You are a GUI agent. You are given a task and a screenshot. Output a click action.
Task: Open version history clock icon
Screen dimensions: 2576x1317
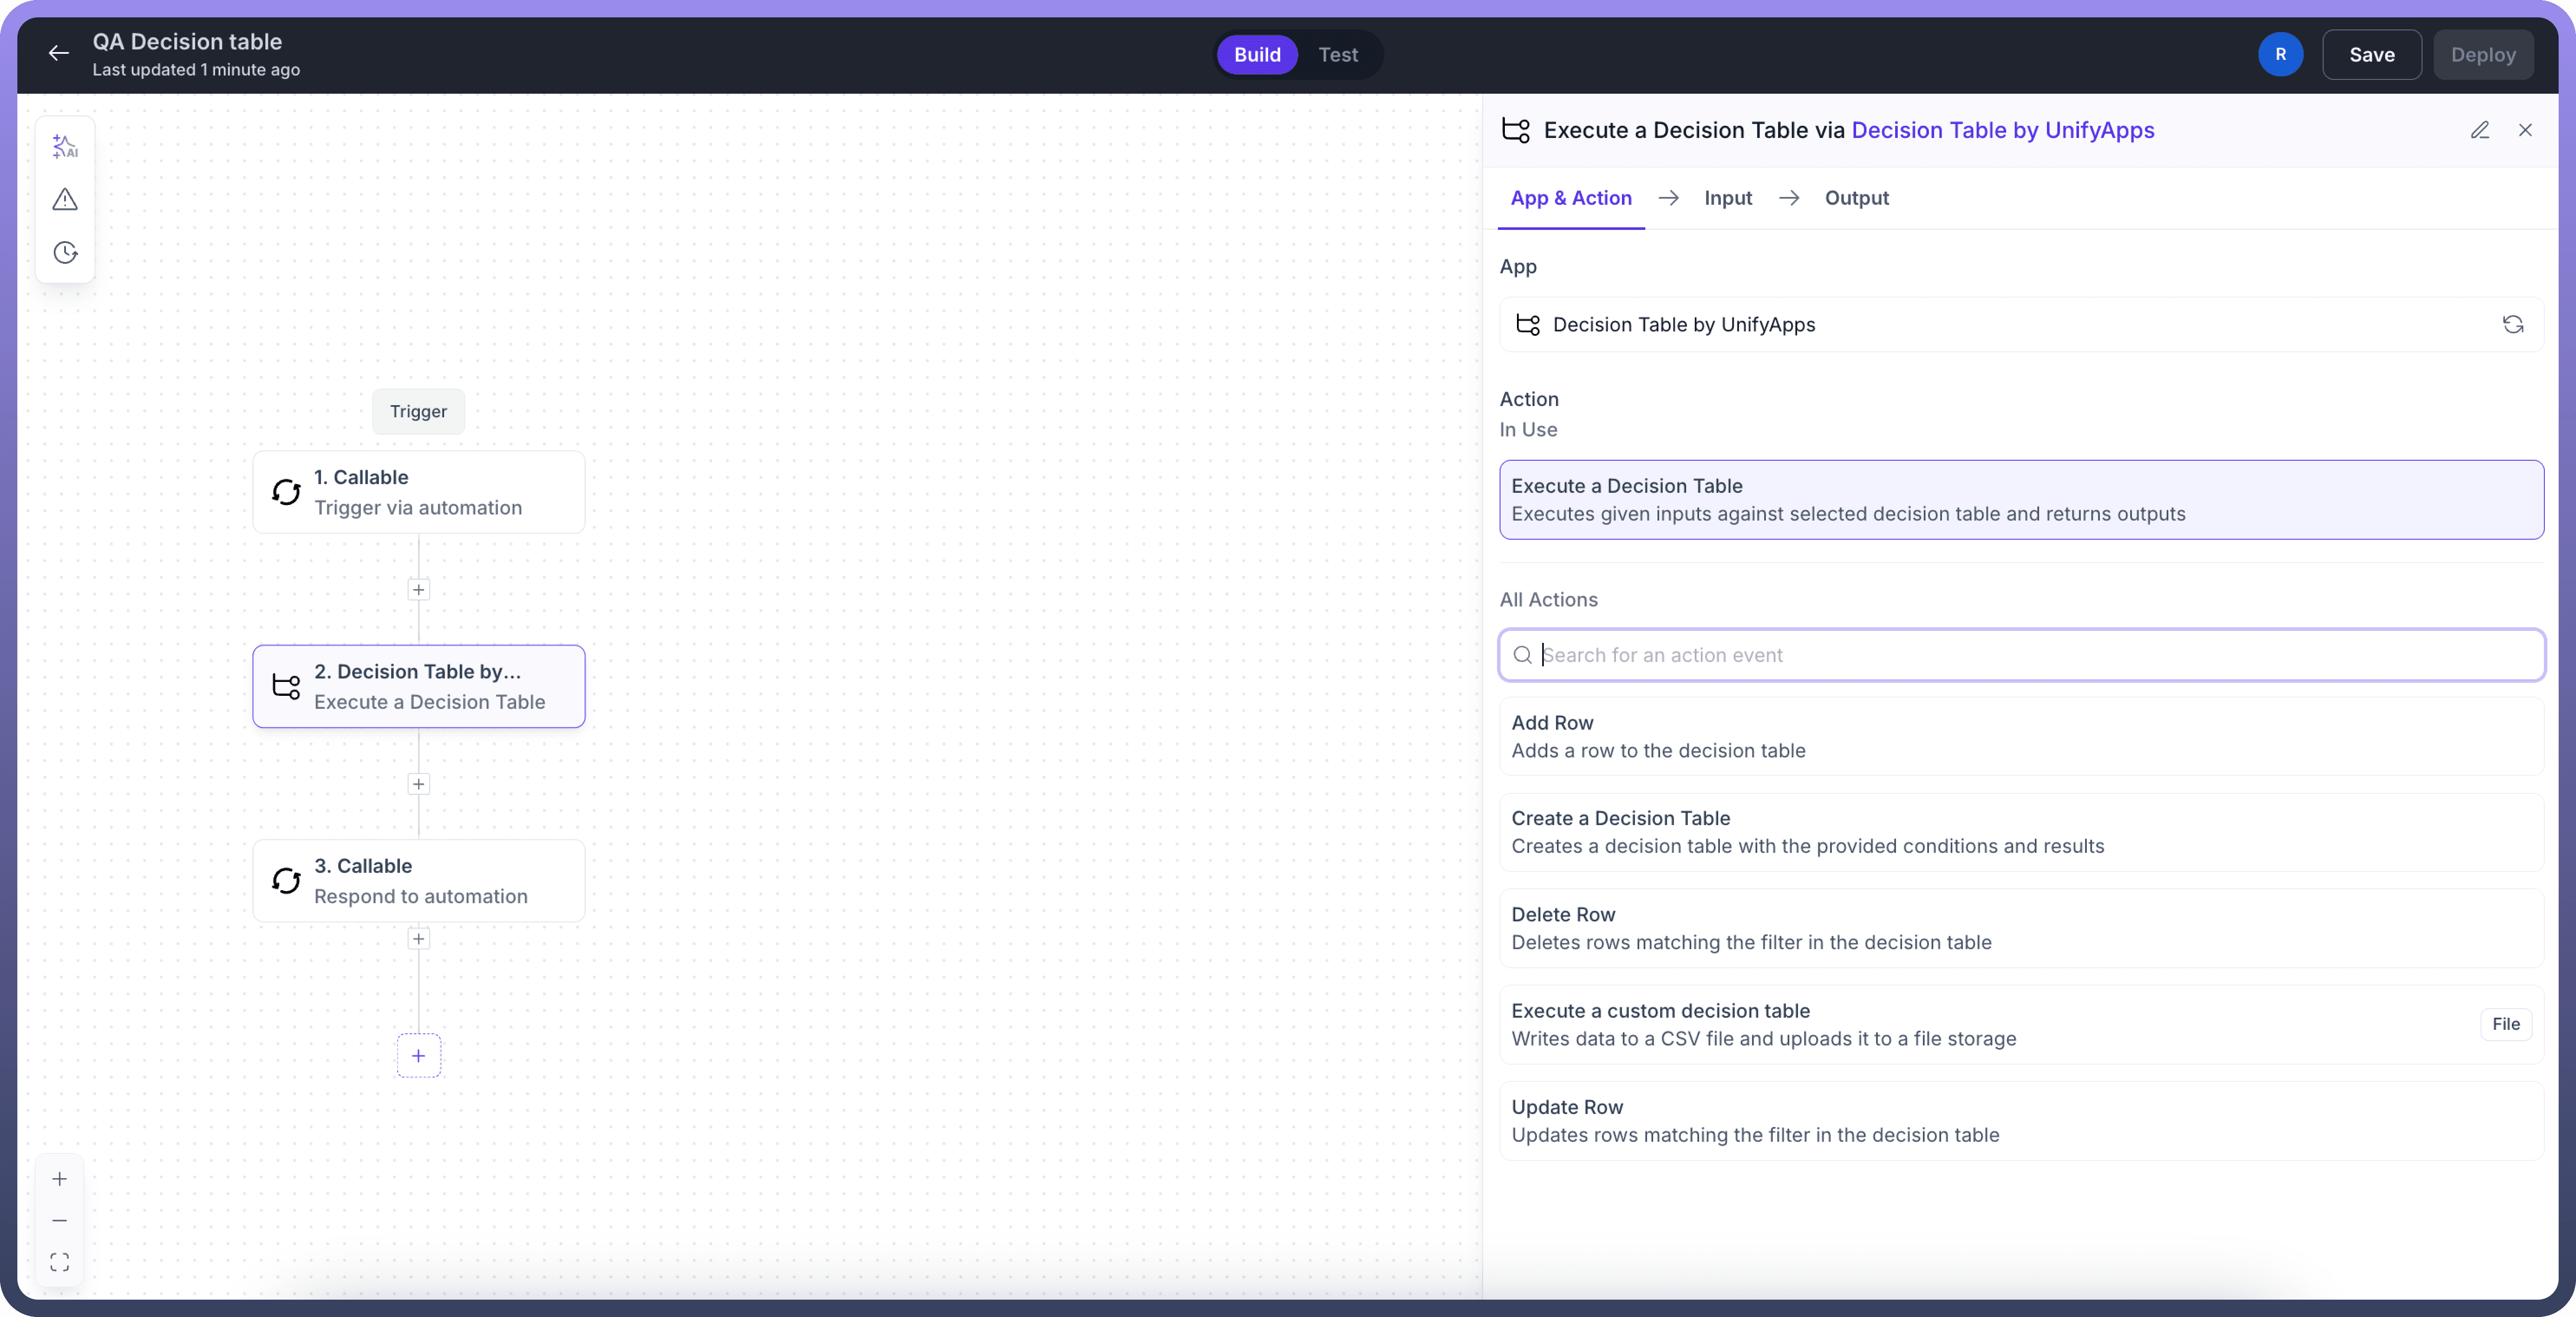[x=65, y=252]
